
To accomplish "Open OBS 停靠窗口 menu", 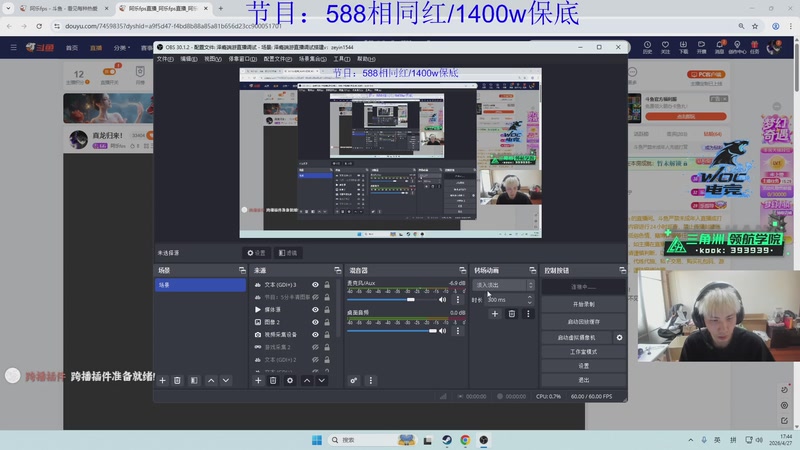I will tap(242, 59).
